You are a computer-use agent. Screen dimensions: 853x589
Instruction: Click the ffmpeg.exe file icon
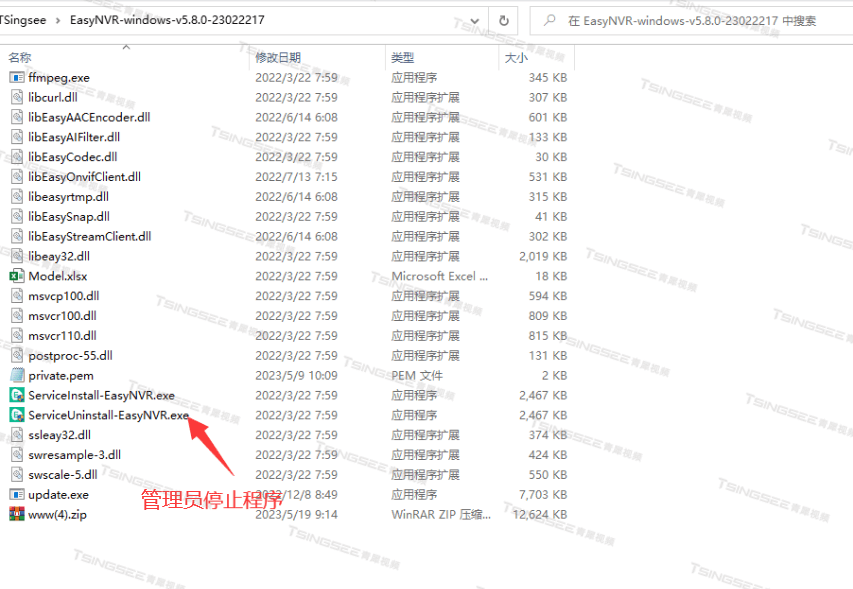(x=17, y=77)
